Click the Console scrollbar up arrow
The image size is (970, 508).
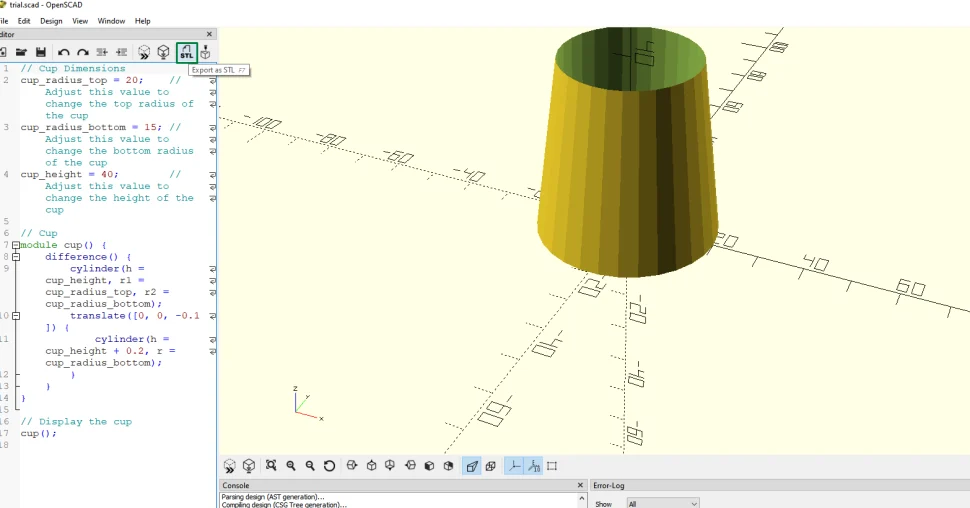tap(582, 497)
